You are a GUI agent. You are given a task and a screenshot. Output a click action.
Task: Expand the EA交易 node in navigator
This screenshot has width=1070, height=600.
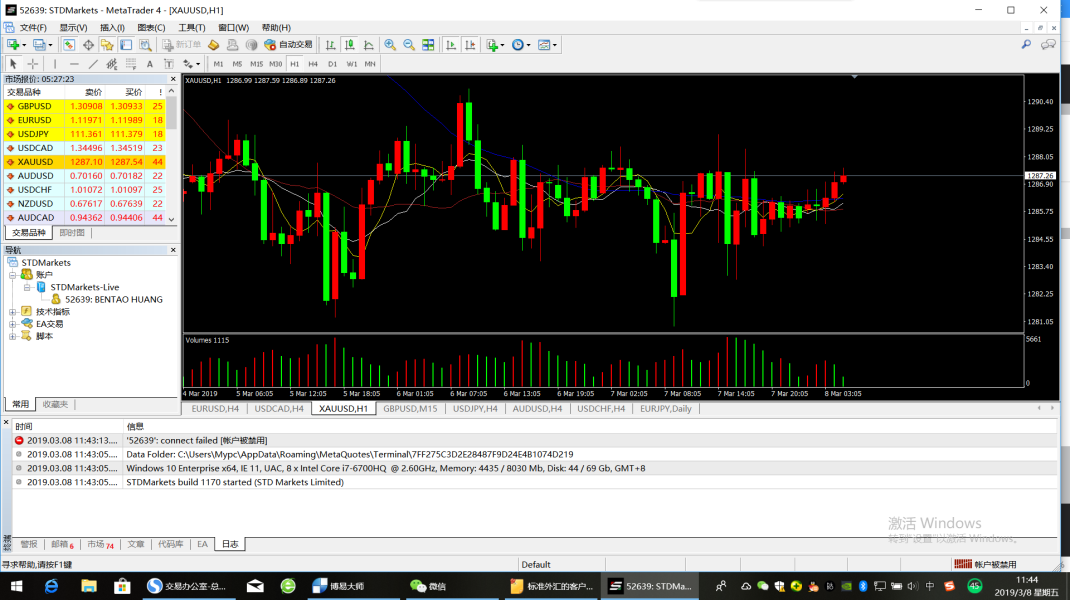(x=13, y=324)
